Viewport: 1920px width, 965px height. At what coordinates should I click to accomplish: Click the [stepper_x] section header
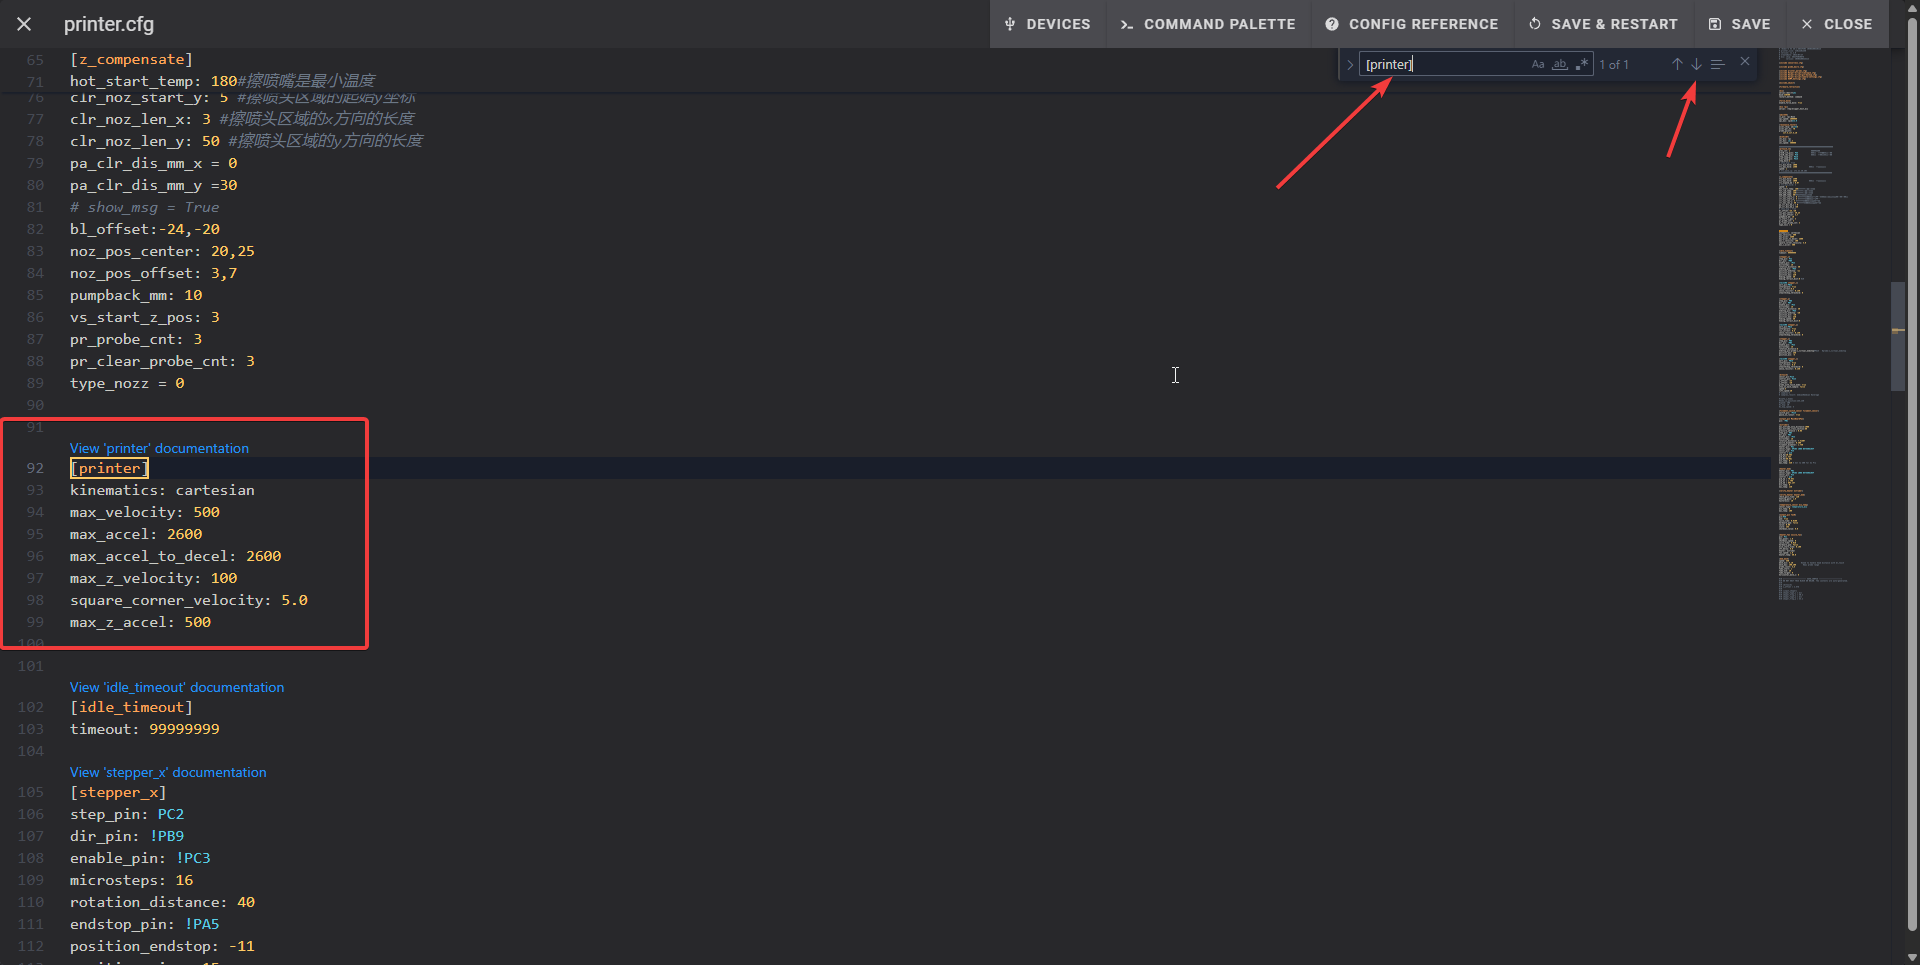[118, 792]
